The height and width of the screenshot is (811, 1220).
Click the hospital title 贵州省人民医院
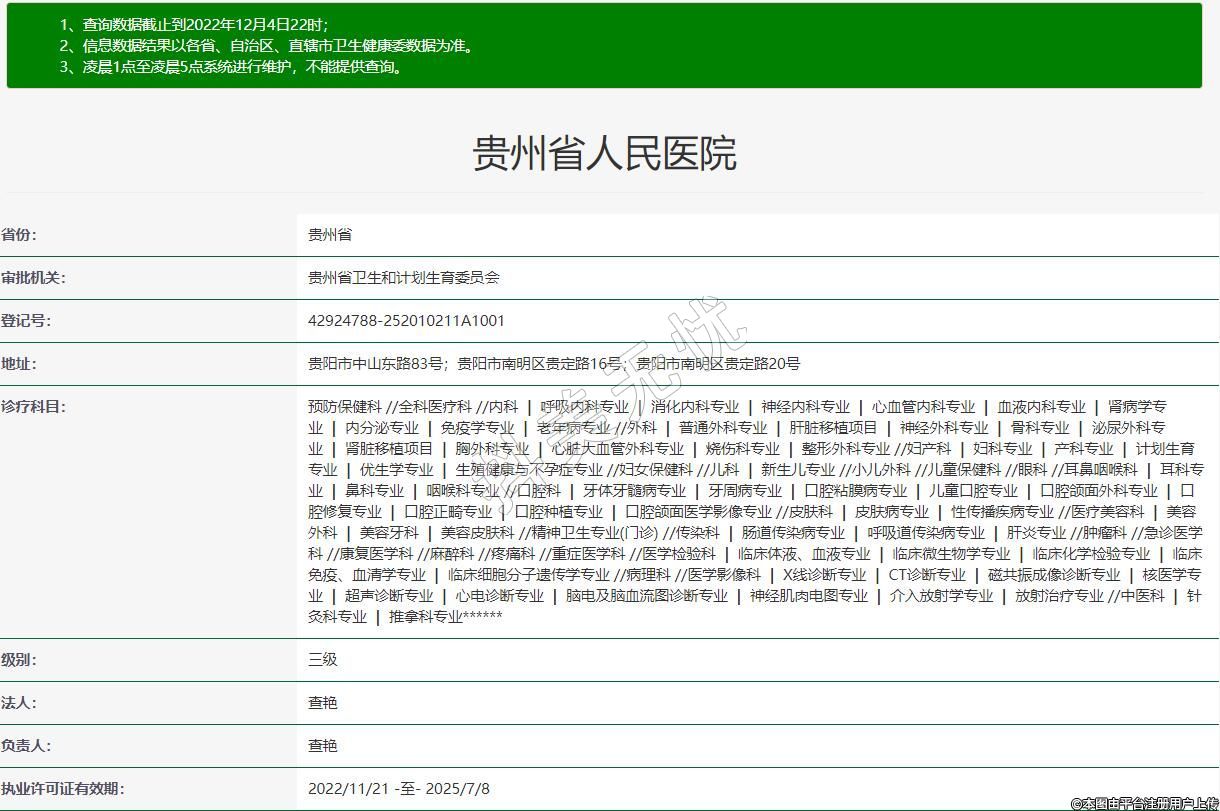tap(604, 153)
